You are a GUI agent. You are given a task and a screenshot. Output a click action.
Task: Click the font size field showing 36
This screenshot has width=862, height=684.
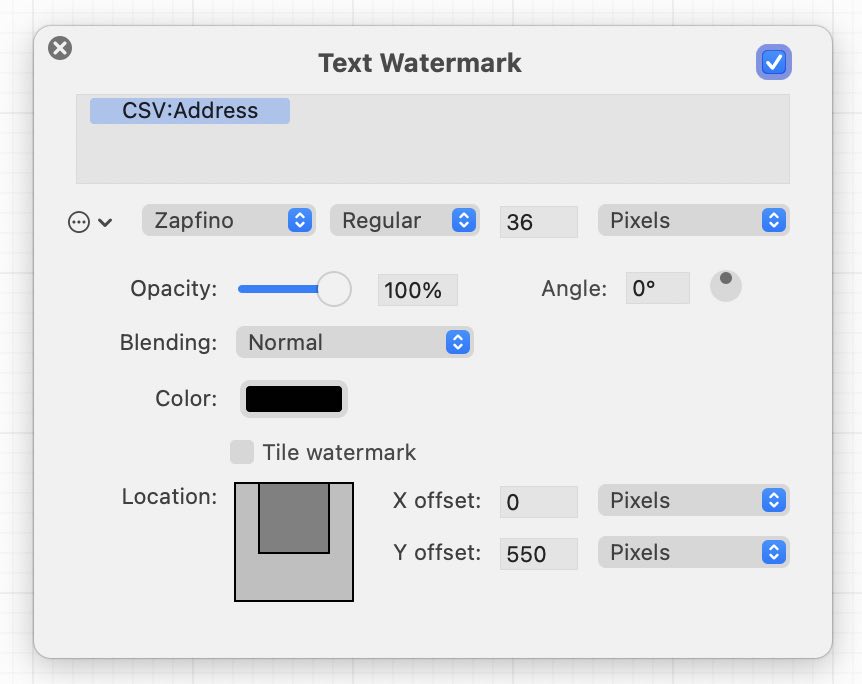pos(538,222)
